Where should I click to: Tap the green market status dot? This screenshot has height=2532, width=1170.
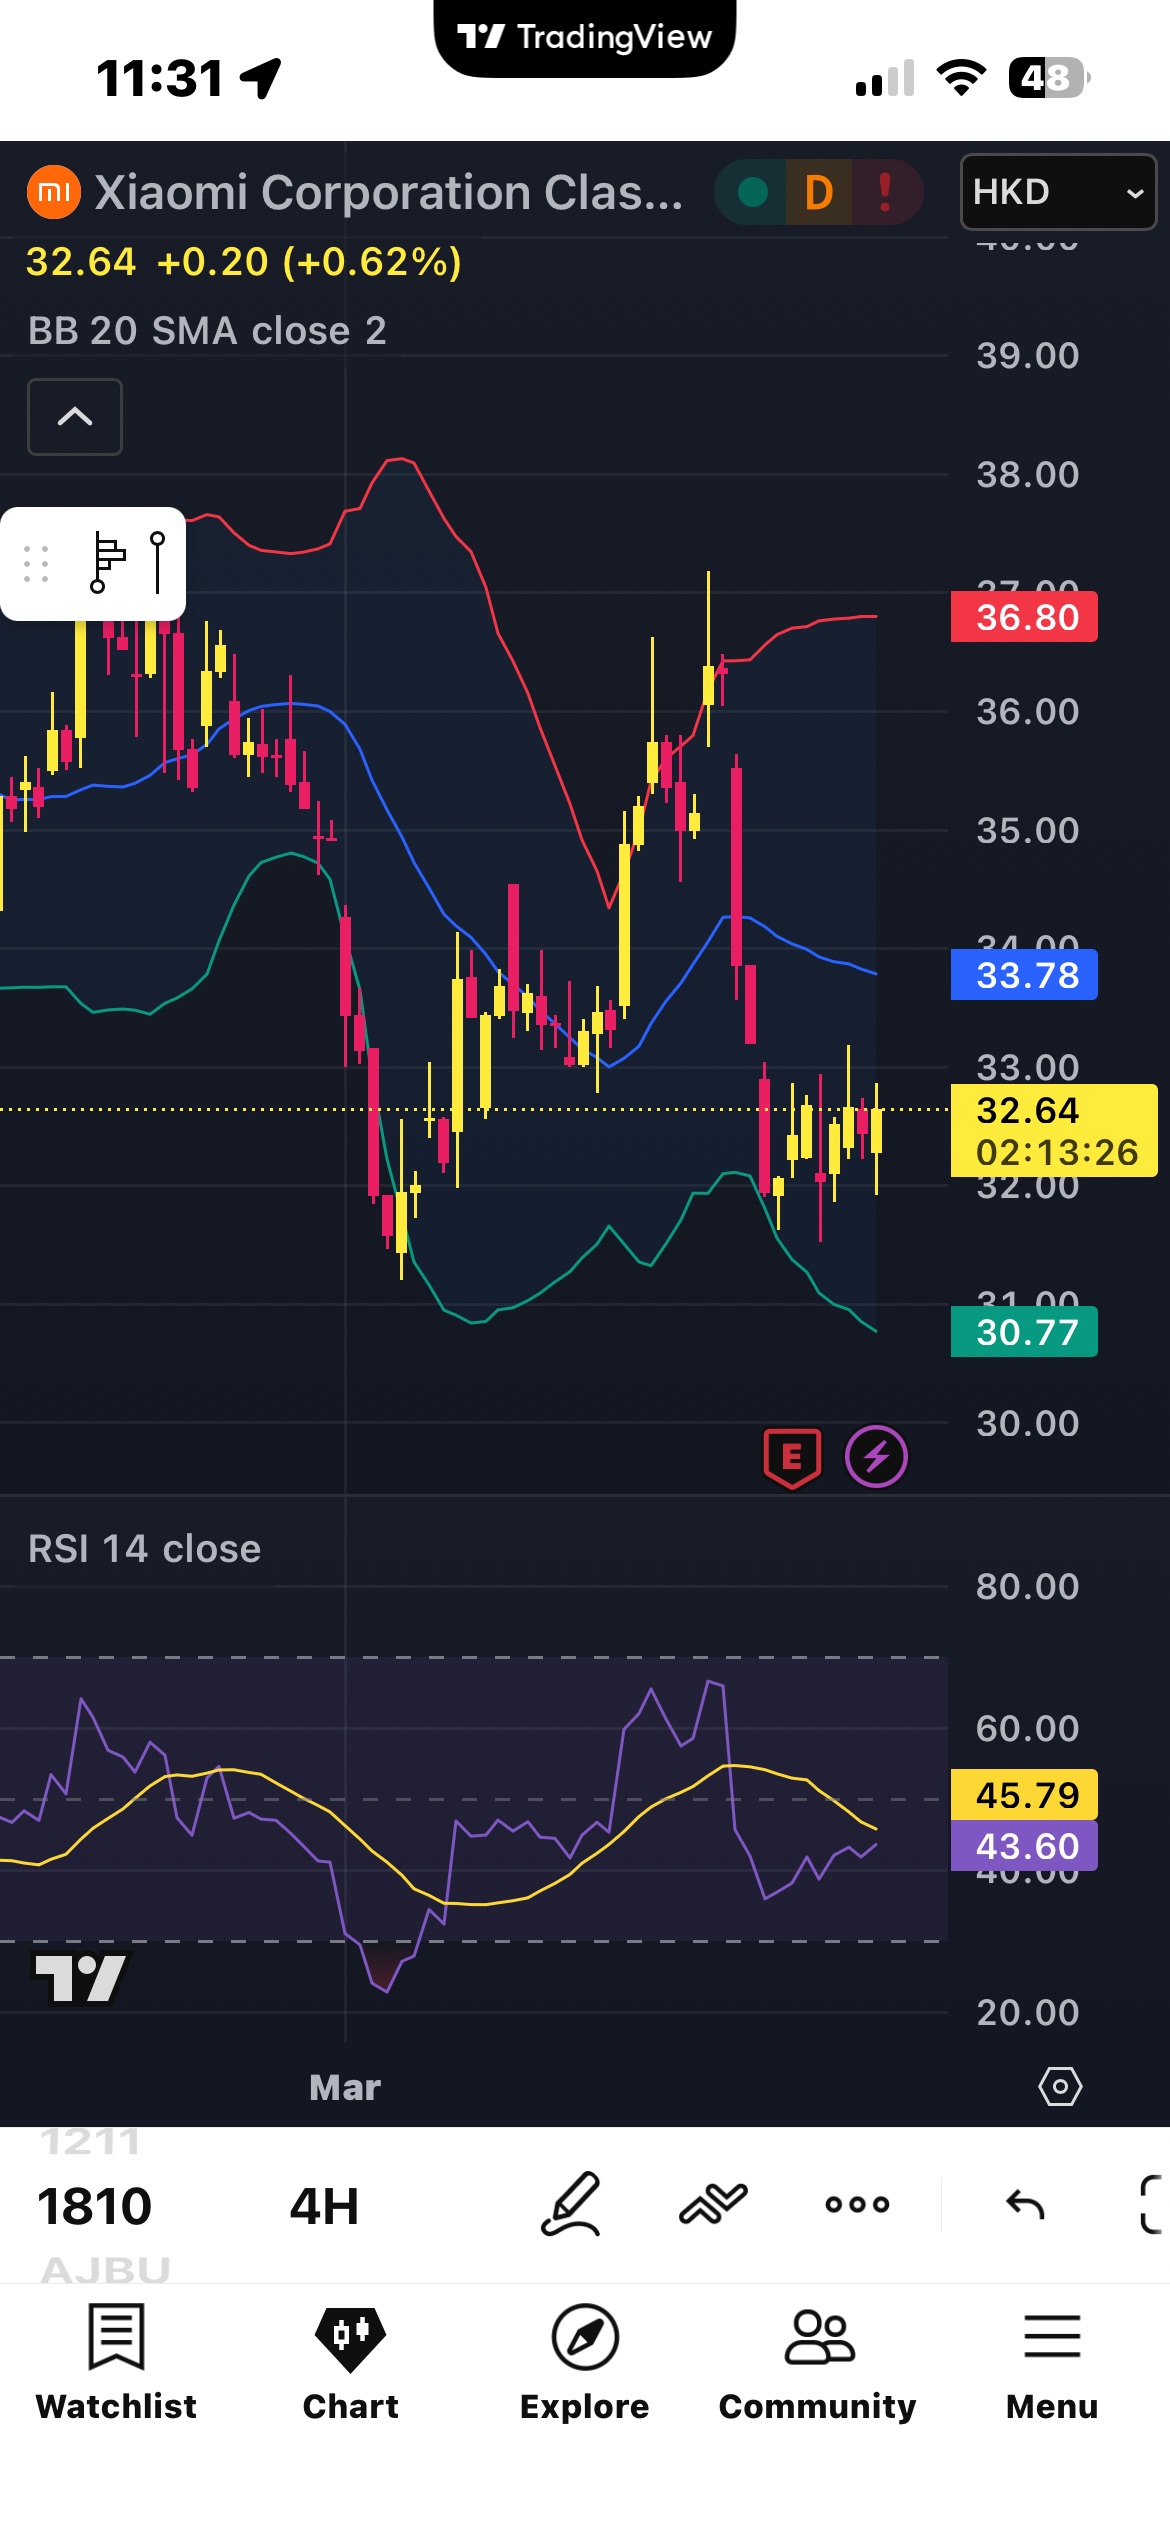(x=752, y=192)
